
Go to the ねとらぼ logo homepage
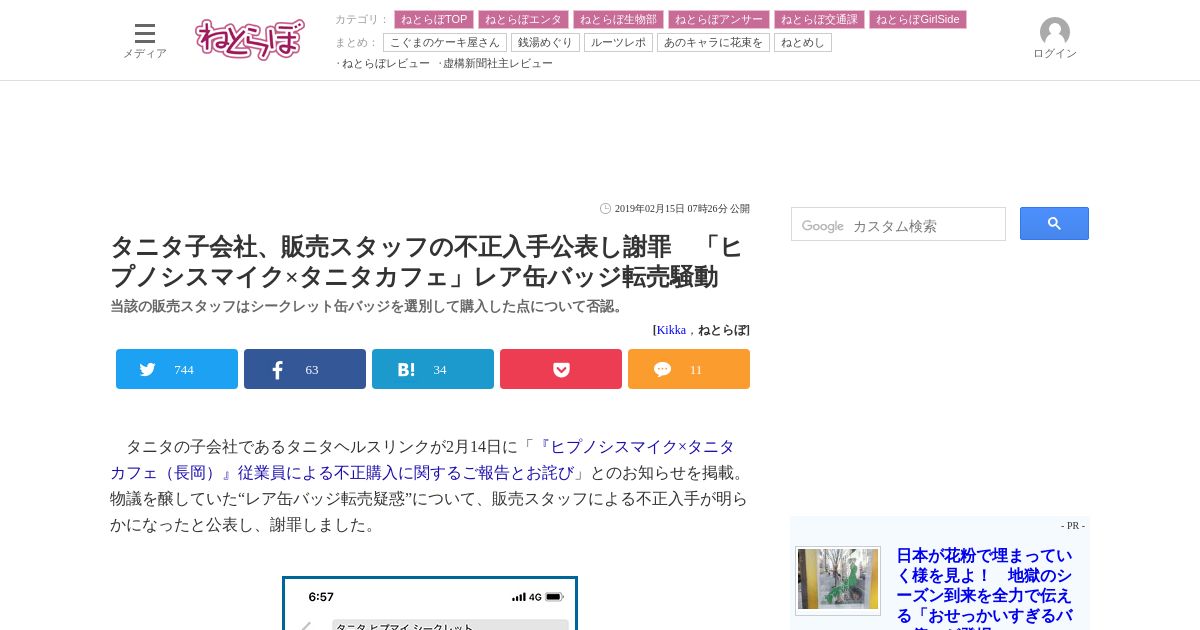(x=250, y=39)
